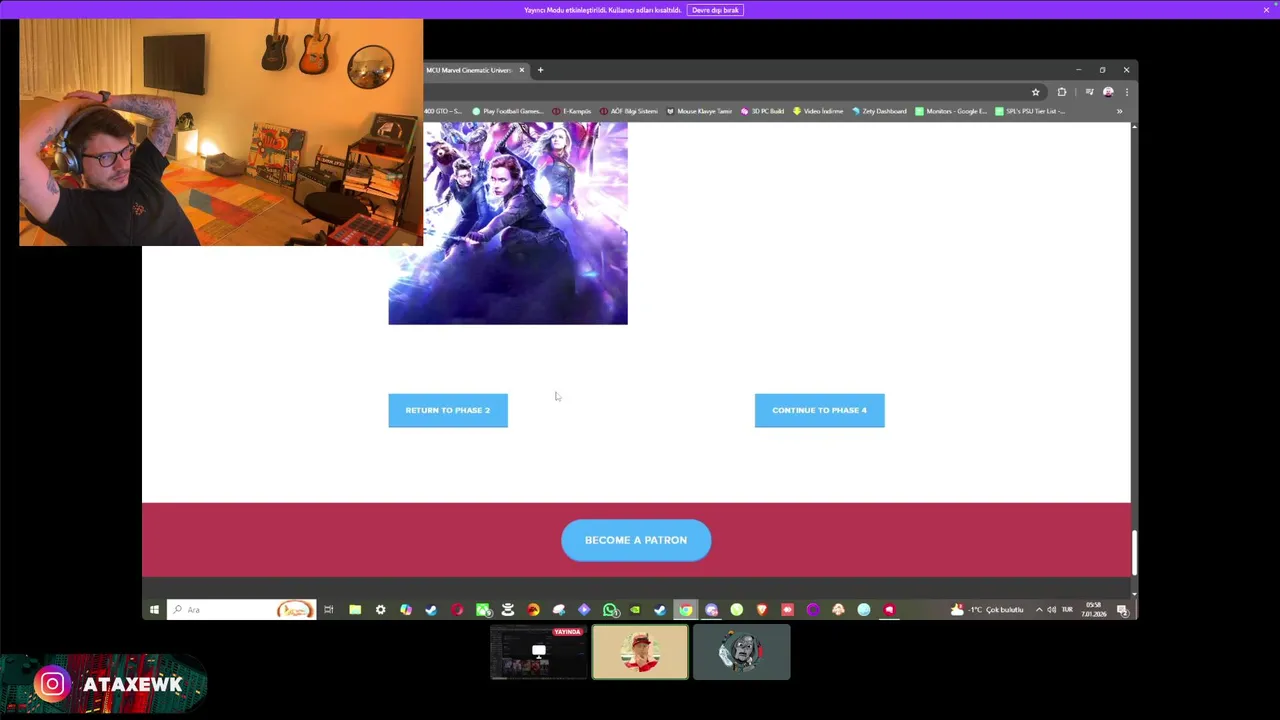Open Settings gear on the taskbar

pyautogui.click(x=380, y=610)
